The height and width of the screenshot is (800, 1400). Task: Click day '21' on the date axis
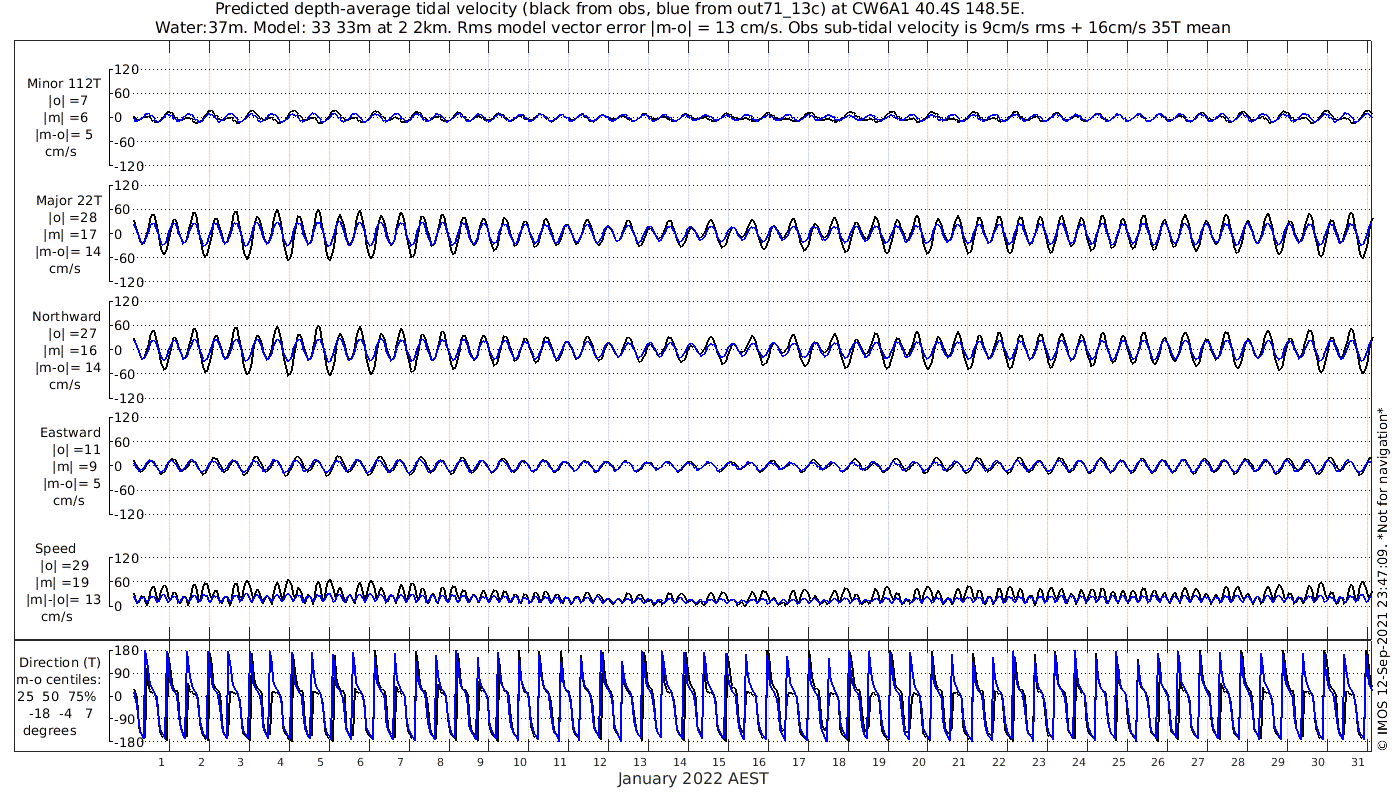(x=959, y=762)
